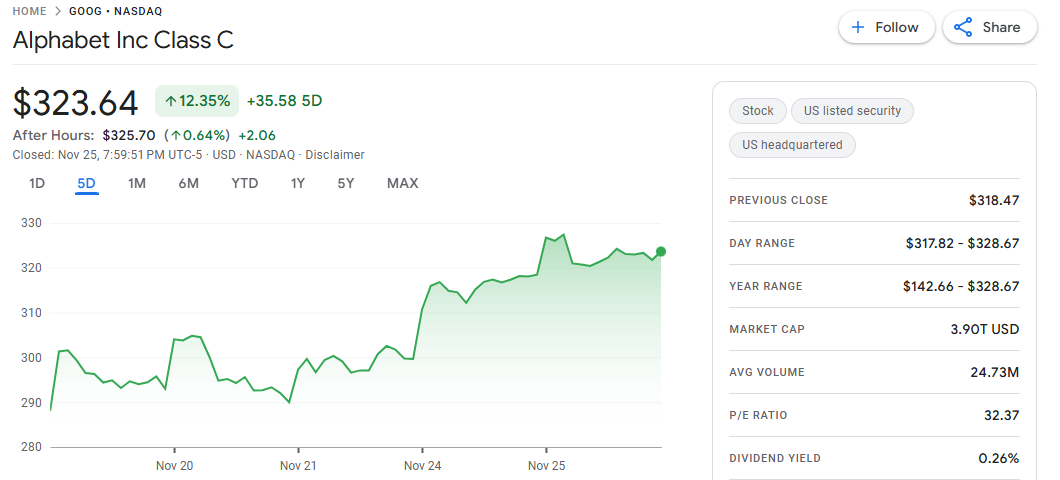
Task: Click the plus icon in Follow button
Action: [859, 28]
